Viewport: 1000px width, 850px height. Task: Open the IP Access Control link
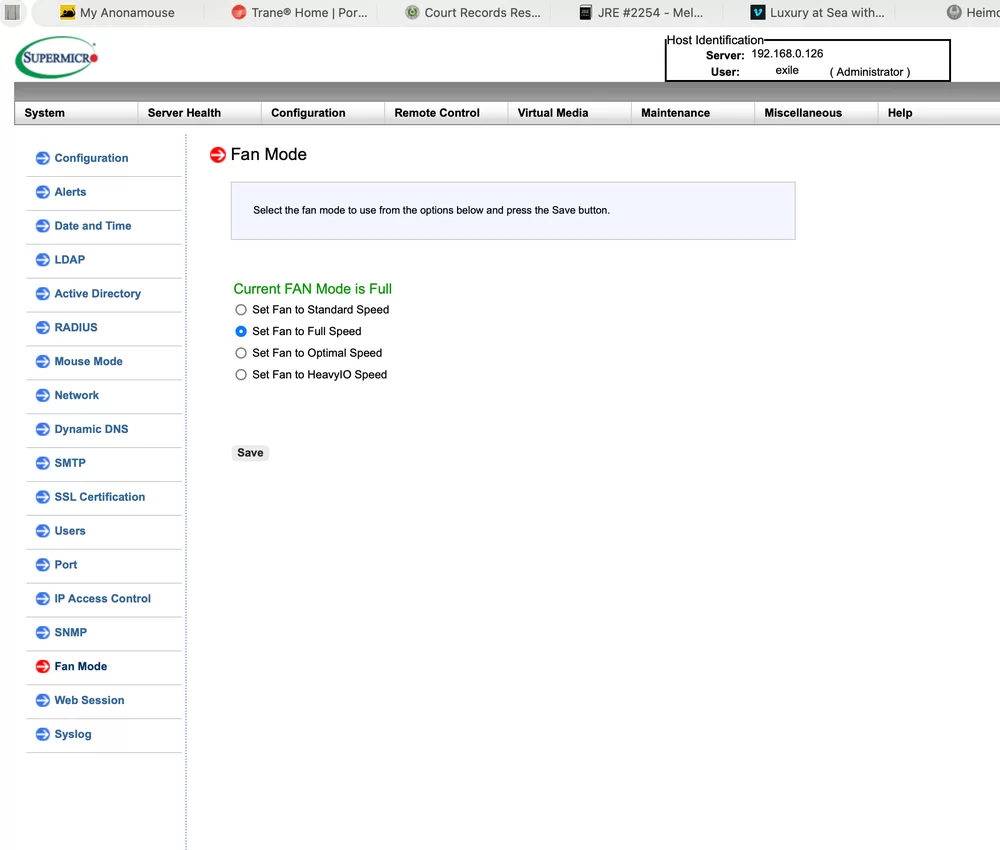tap(103, 598)
